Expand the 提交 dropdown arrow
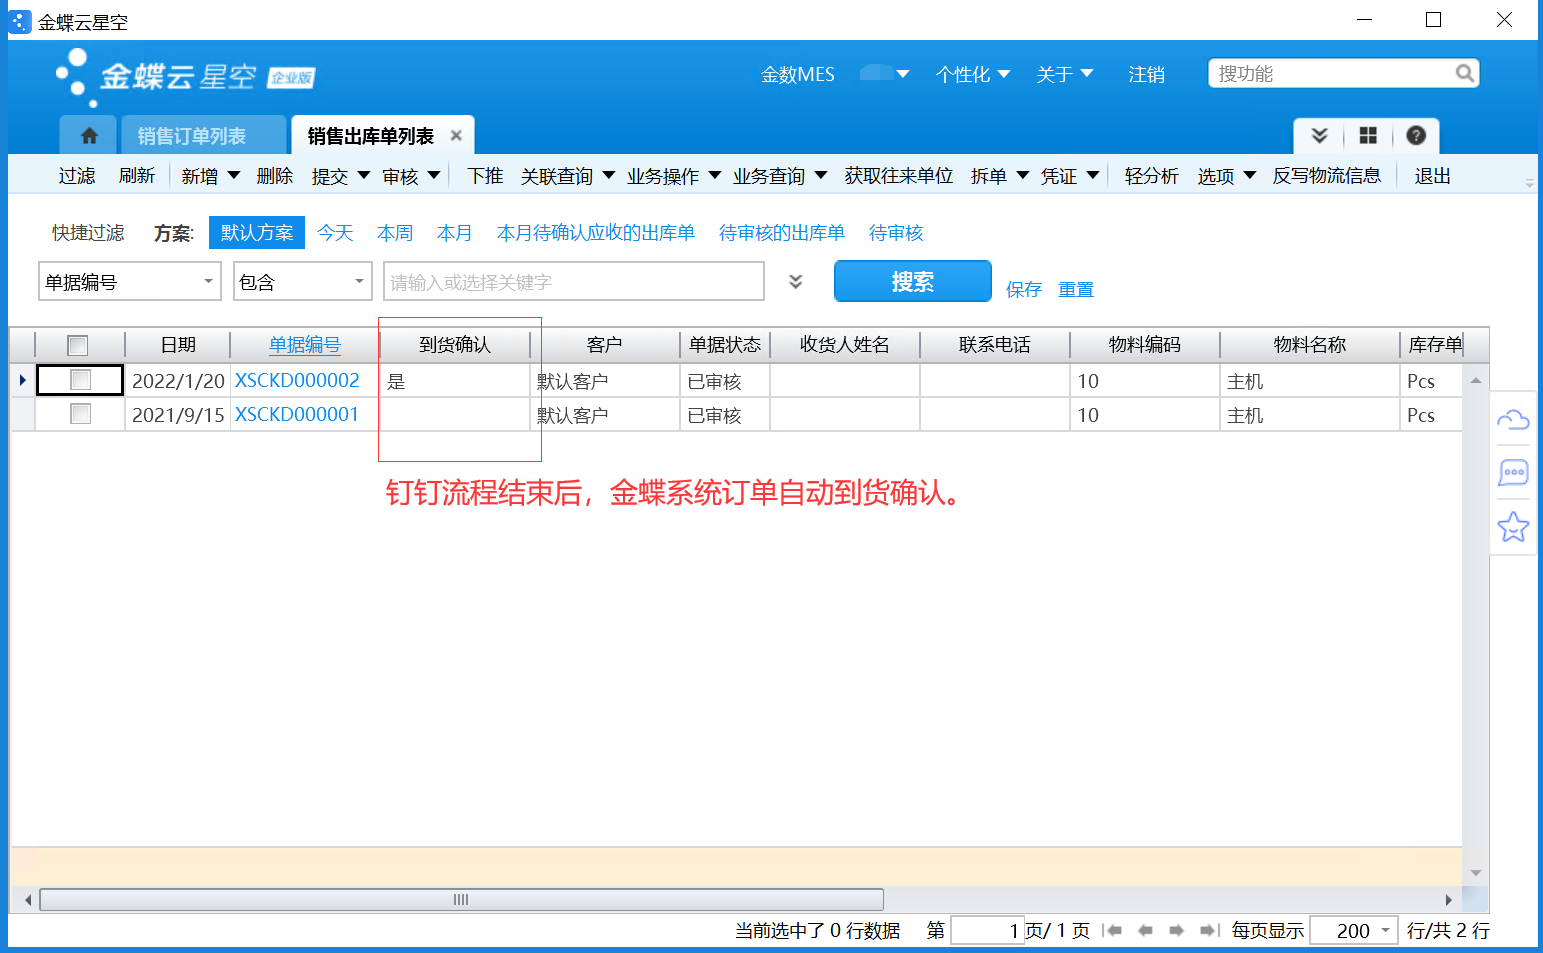 (364, 175)
